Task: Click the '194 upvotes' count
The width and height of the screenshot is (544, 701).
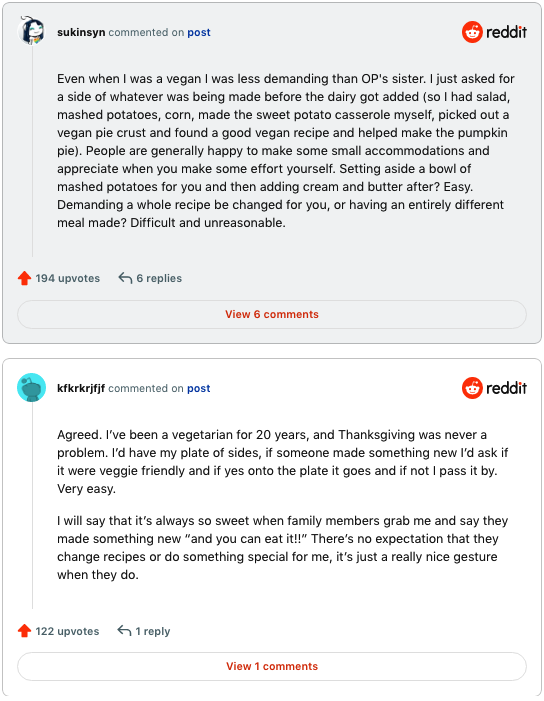Action: coord(67,278)
